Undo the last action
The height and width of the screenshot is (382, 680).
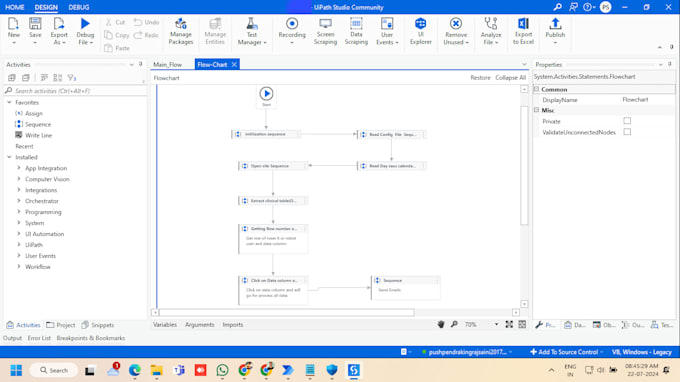point(146,22)
